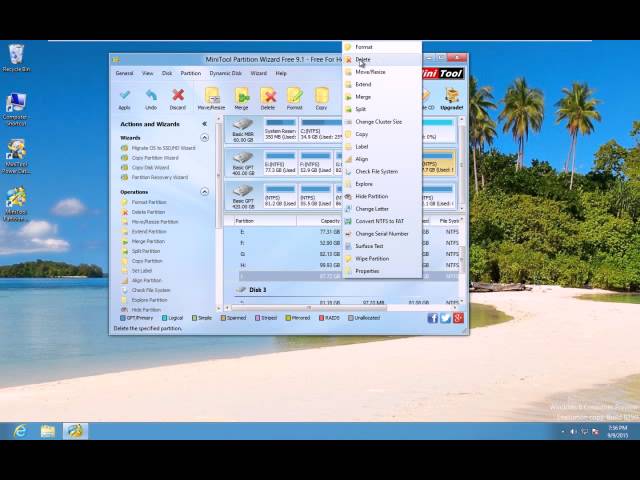Choose Split in the context menu

pyautogui.click(x=382, y=109)
